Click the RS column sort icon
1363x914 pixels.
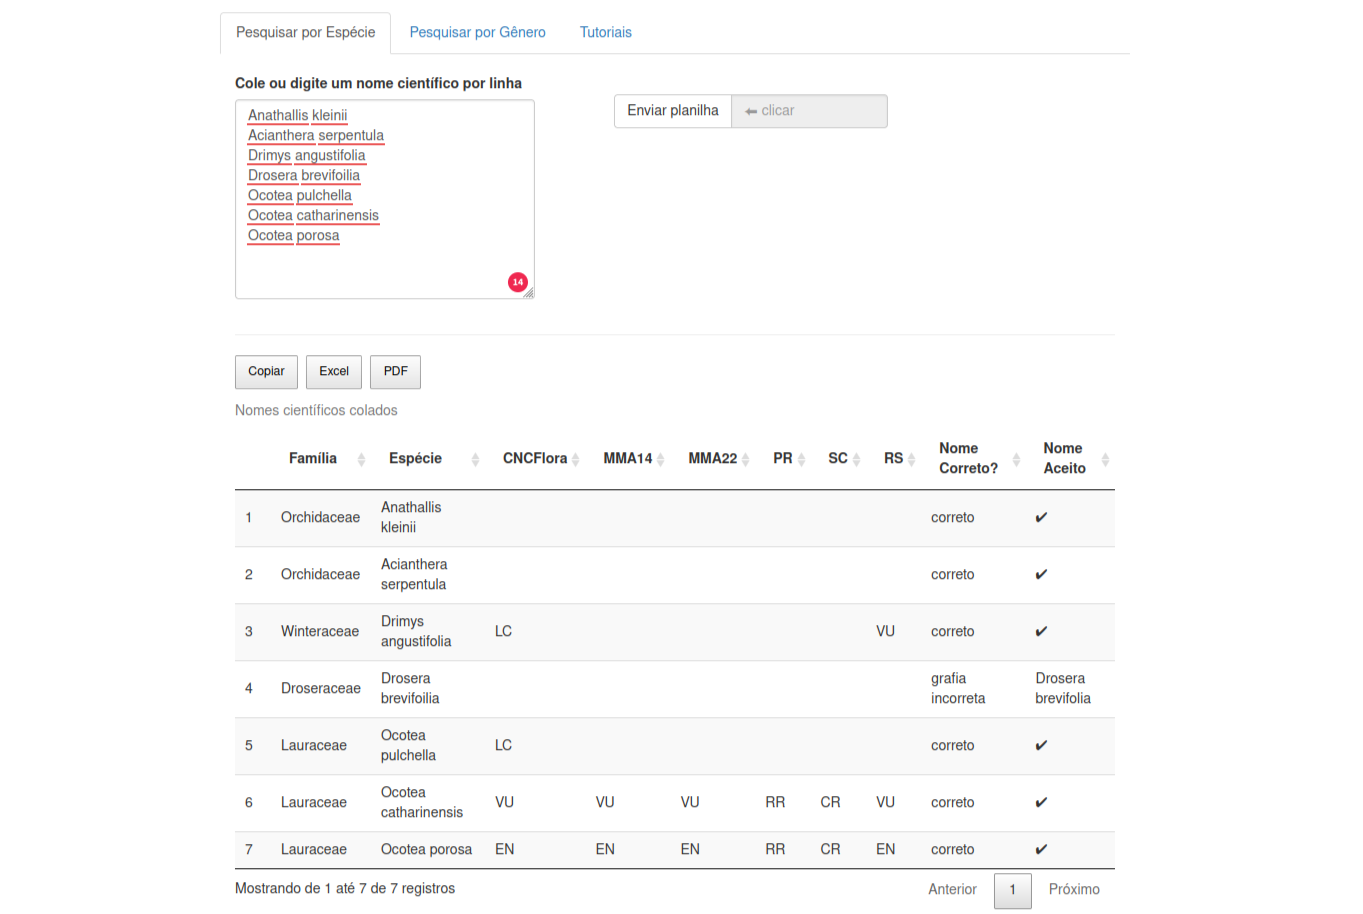pyautogui.click(x=912, y=459)
